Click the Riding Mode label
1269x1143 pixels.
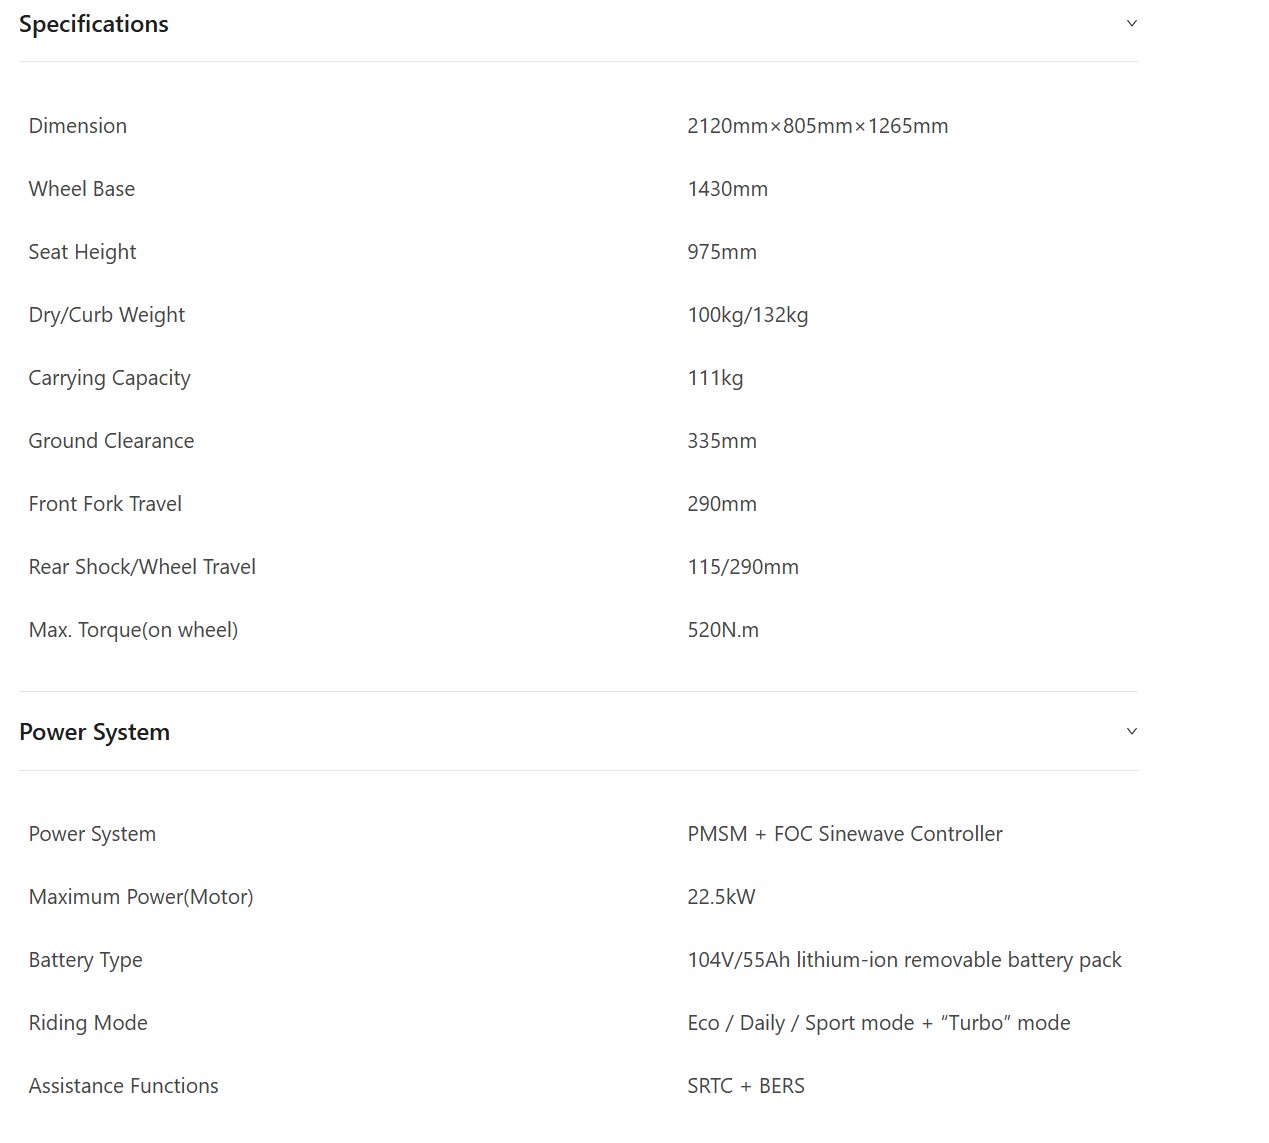88,1023
